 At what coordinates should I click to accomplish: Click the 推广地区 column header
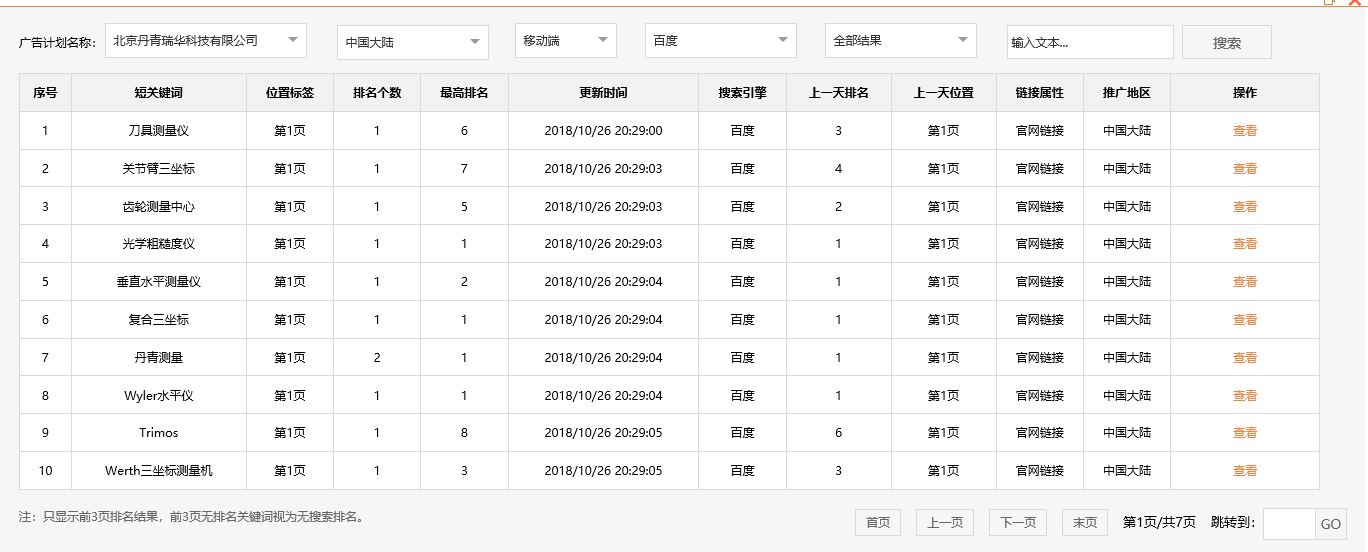pos(1127,93)
